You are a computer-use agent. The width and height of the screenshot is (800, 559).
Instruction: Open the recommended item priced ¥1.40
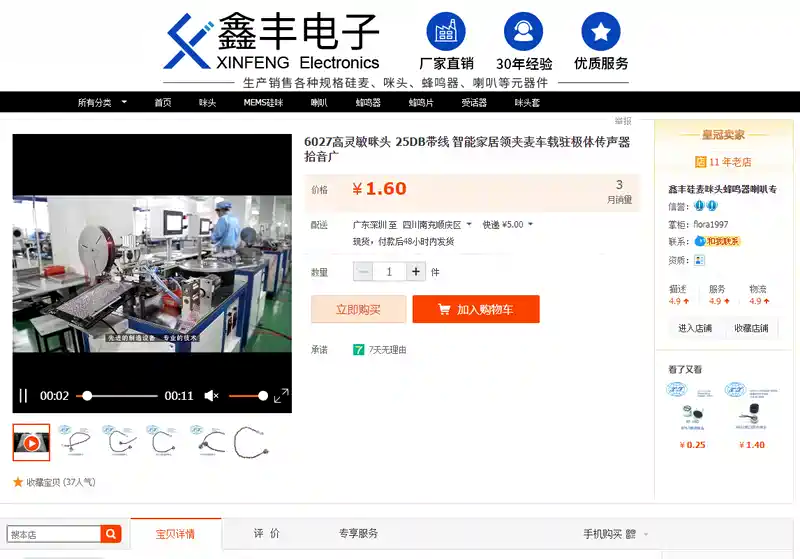[x=752, y=416]
